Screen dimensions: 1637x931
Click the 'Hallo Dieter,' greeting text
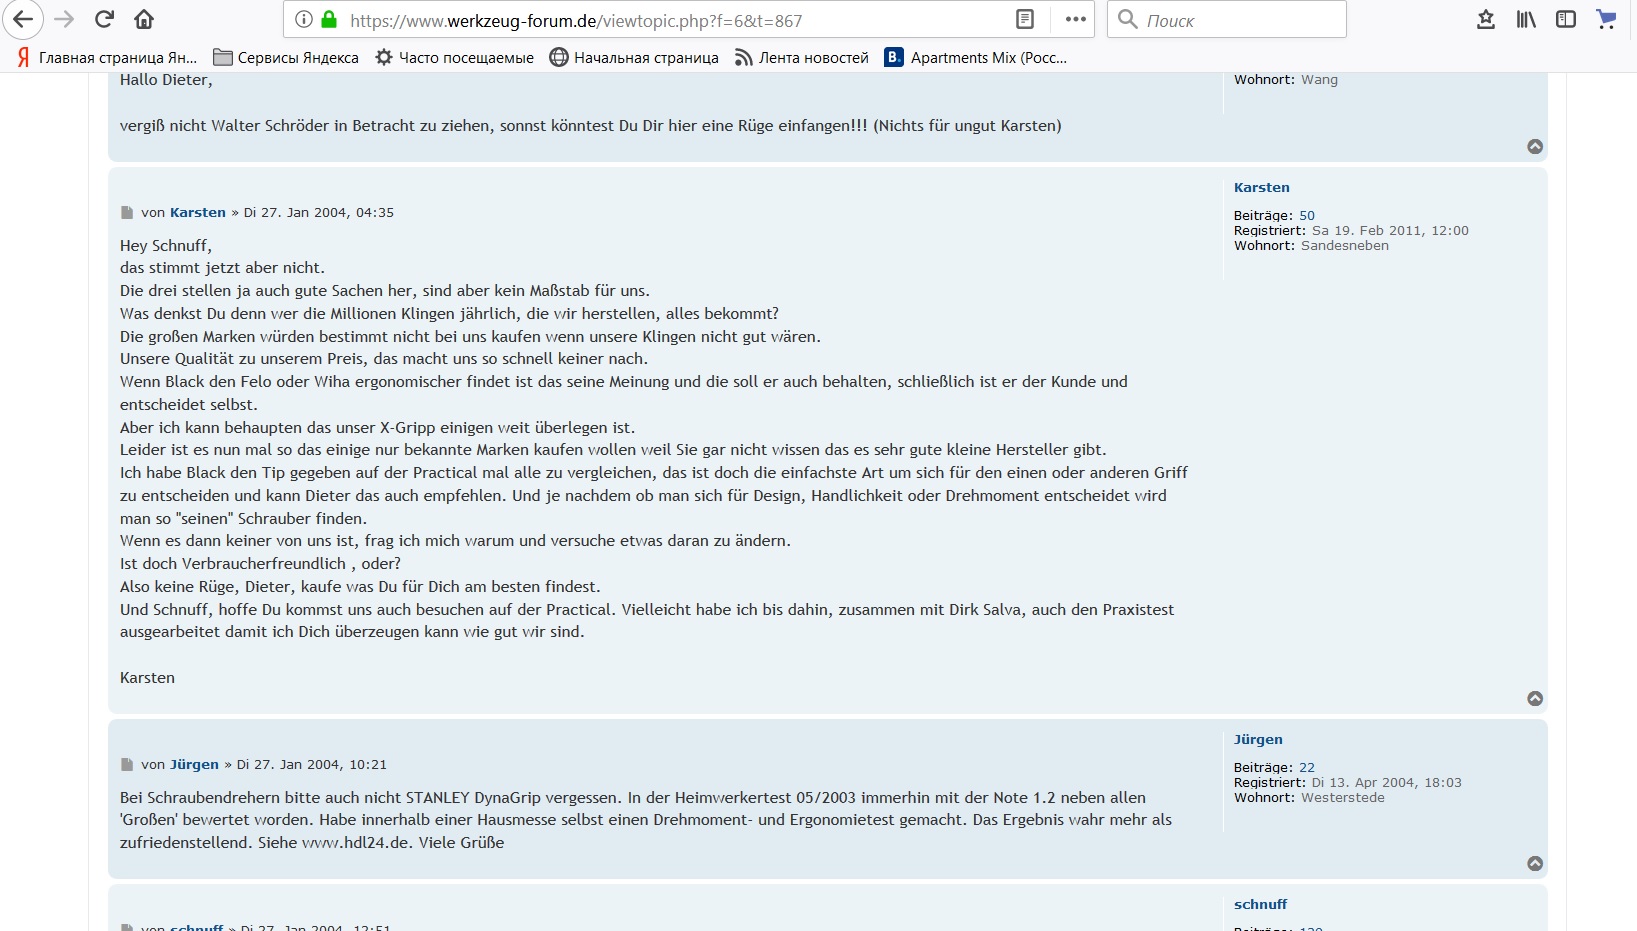(166, 80)
